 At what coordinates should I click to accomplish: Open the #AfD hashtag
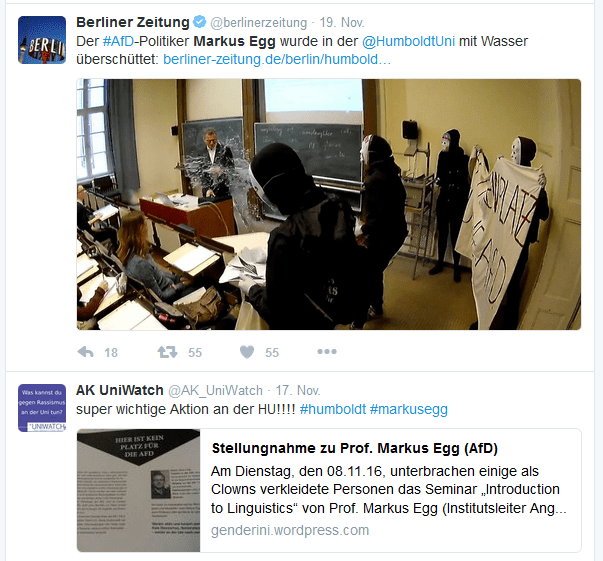point(118,41)
